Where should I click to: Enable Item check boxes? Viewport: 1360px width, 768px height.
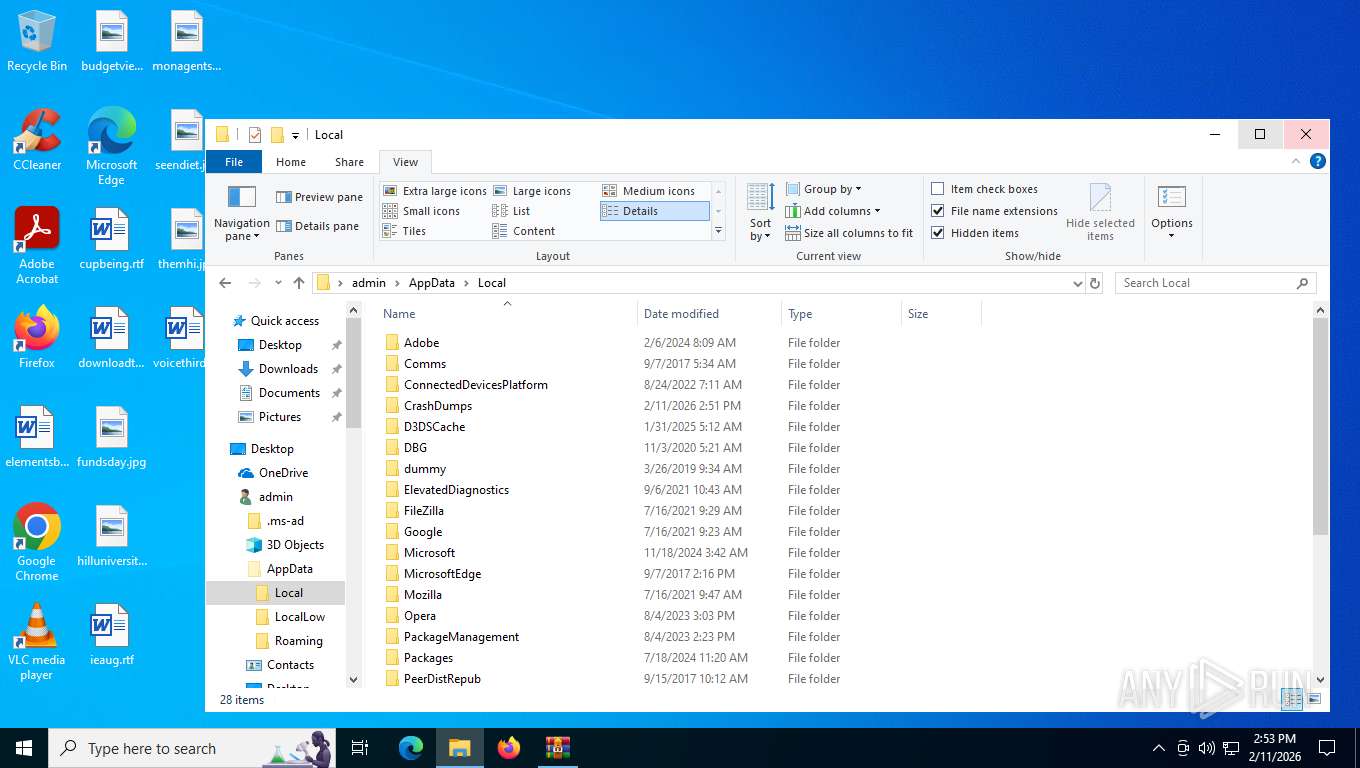[x=937, y=189]
